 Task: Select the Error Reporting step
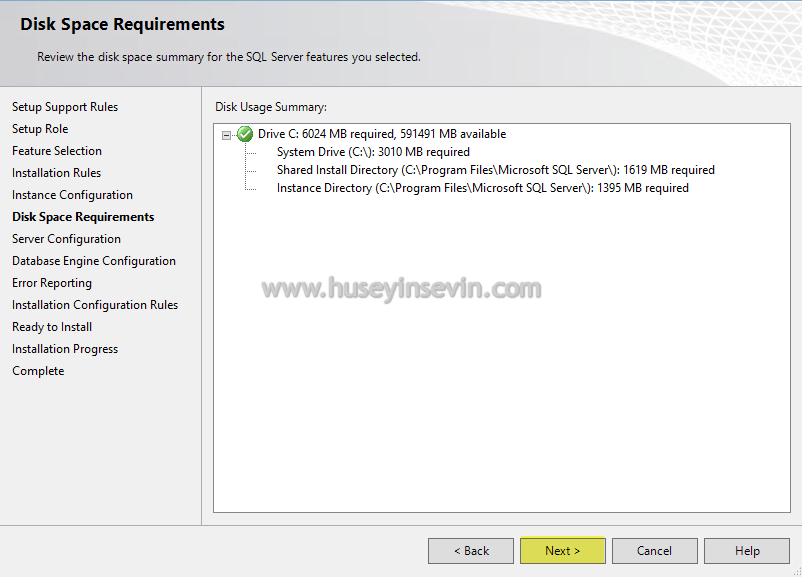52,283
